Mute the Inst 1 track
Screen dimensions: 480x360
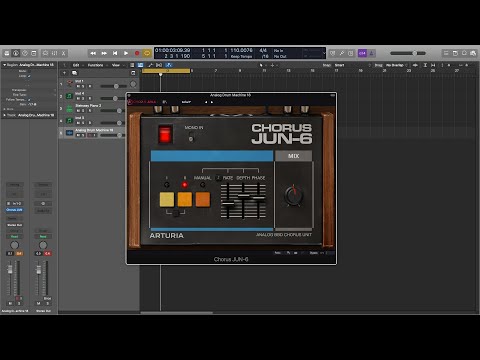tap(79, 86)
